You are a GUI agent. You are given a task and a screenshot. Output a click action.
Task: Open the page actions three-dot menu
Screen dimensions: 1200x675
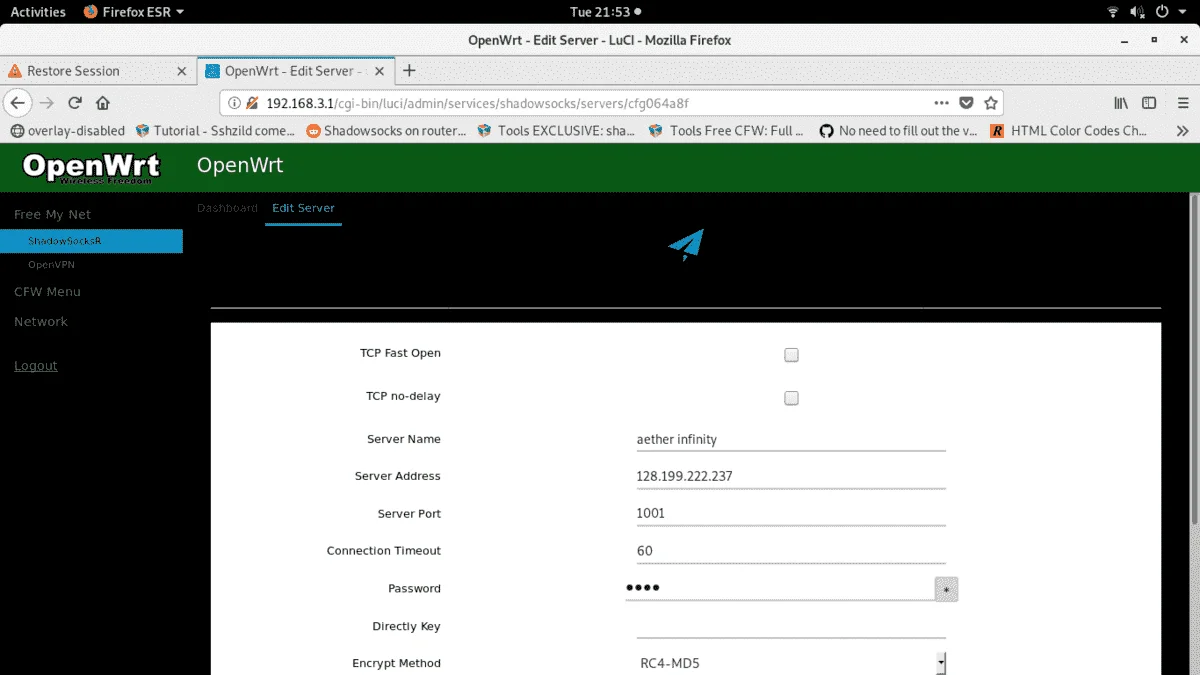click(x=942, y=103)
